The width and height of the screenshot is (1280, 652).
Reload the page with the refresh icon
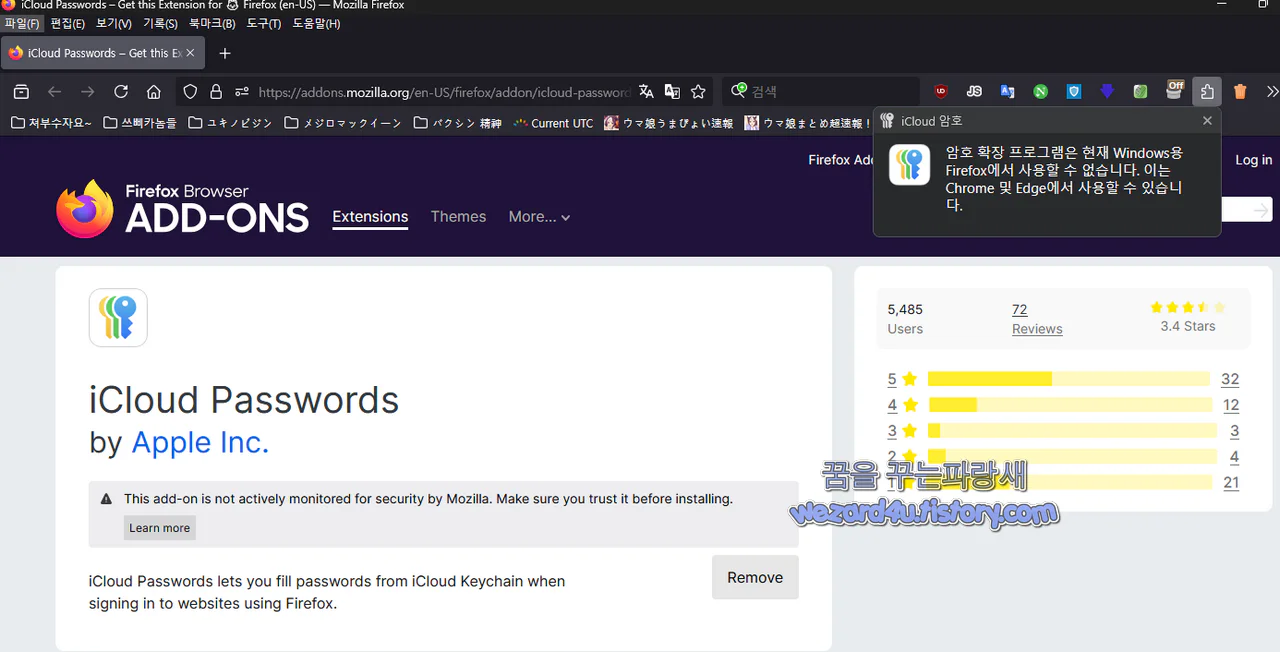pos(121,92)
